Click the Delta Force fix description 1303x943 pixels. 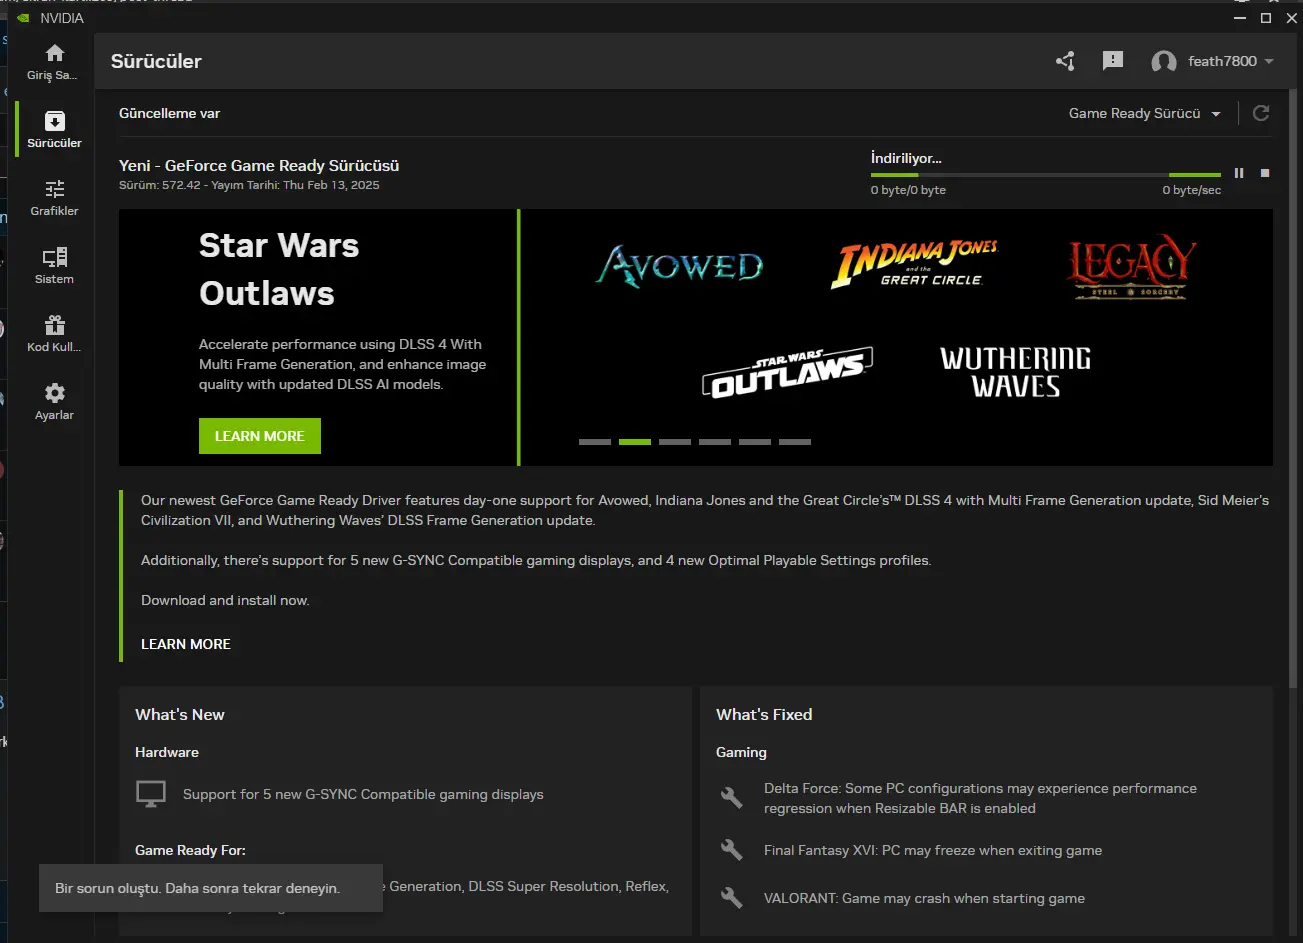point(980,798)
